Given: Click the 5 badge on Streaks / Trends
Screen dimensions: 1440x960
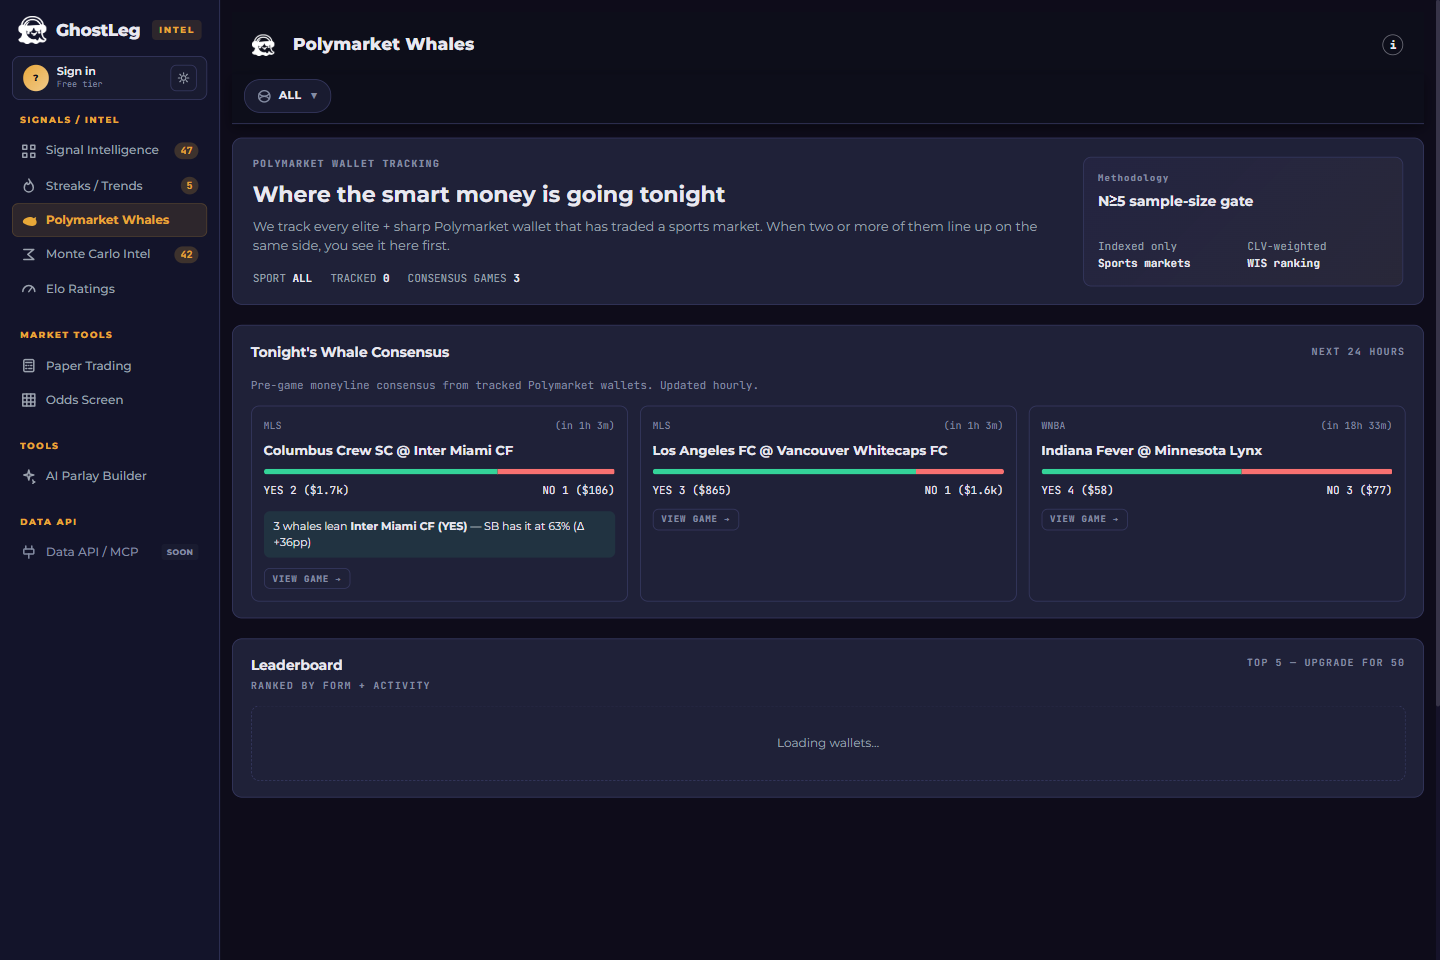Looking at the screenshot, I should [189, 186].
